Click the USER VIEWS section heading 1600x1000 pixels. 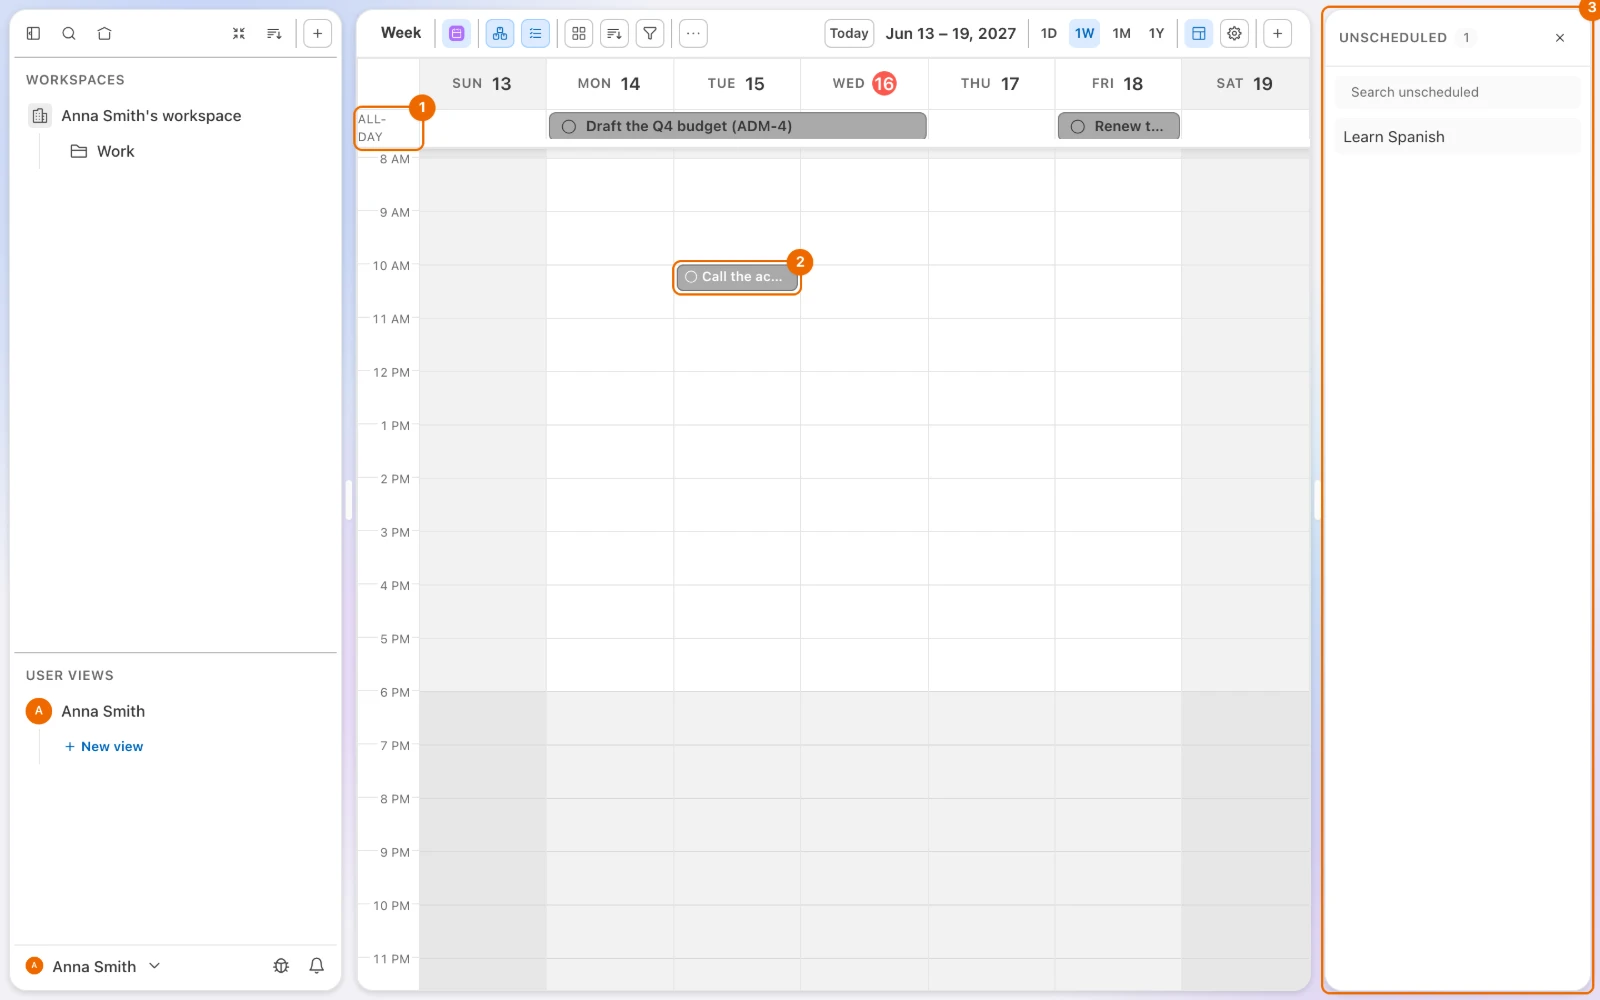[70, 676]
